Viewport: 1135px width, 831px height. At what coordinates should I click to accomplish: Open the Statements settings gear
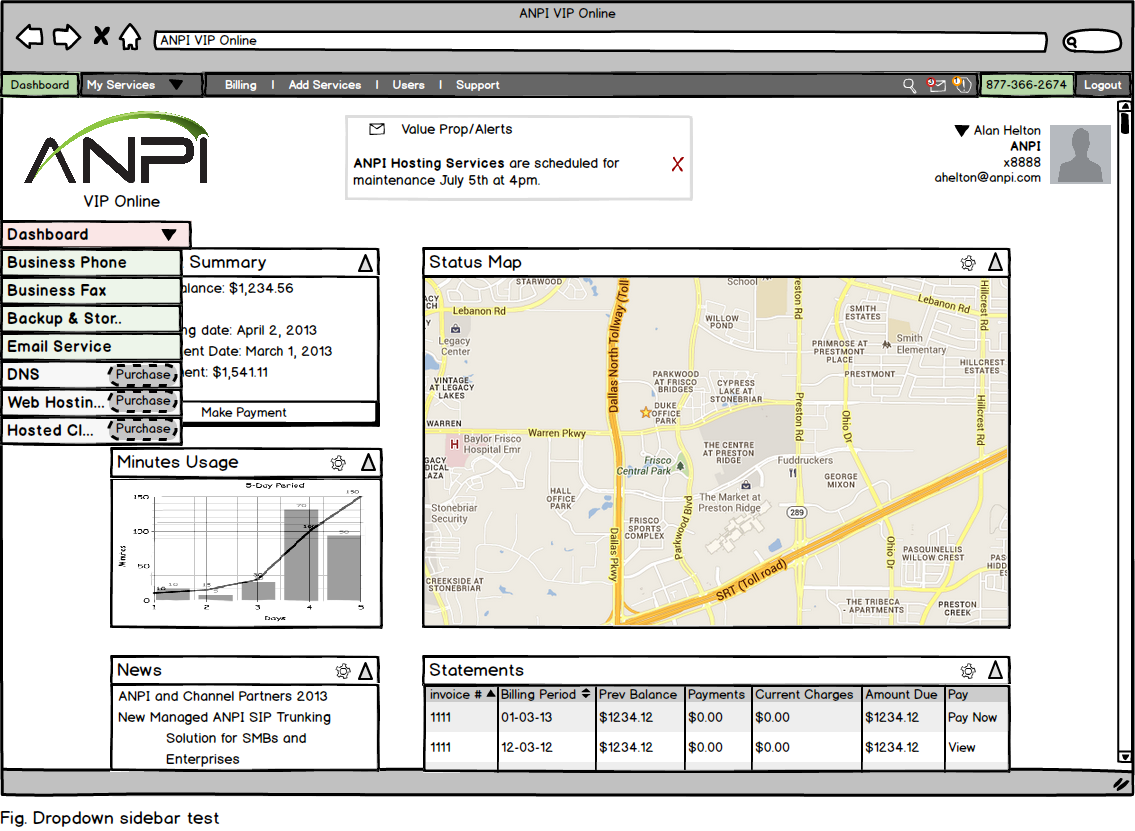[x=967, y=670]
